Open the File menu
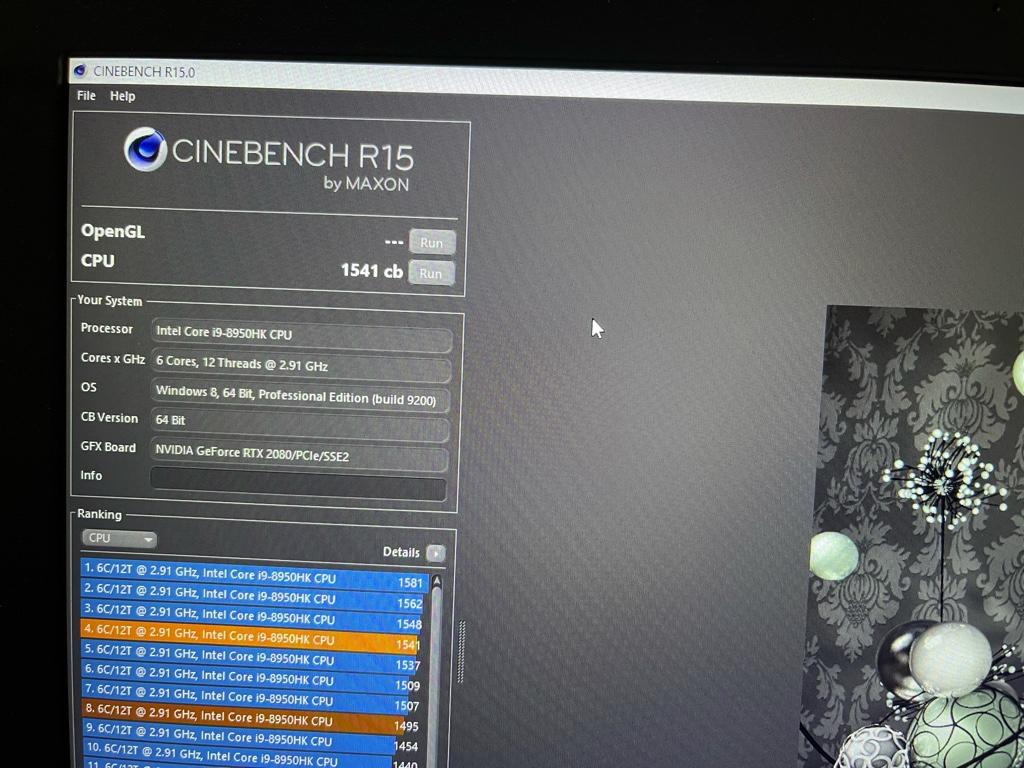The width and height of the screenshot is (1024, 768). [x=86, y=95]
